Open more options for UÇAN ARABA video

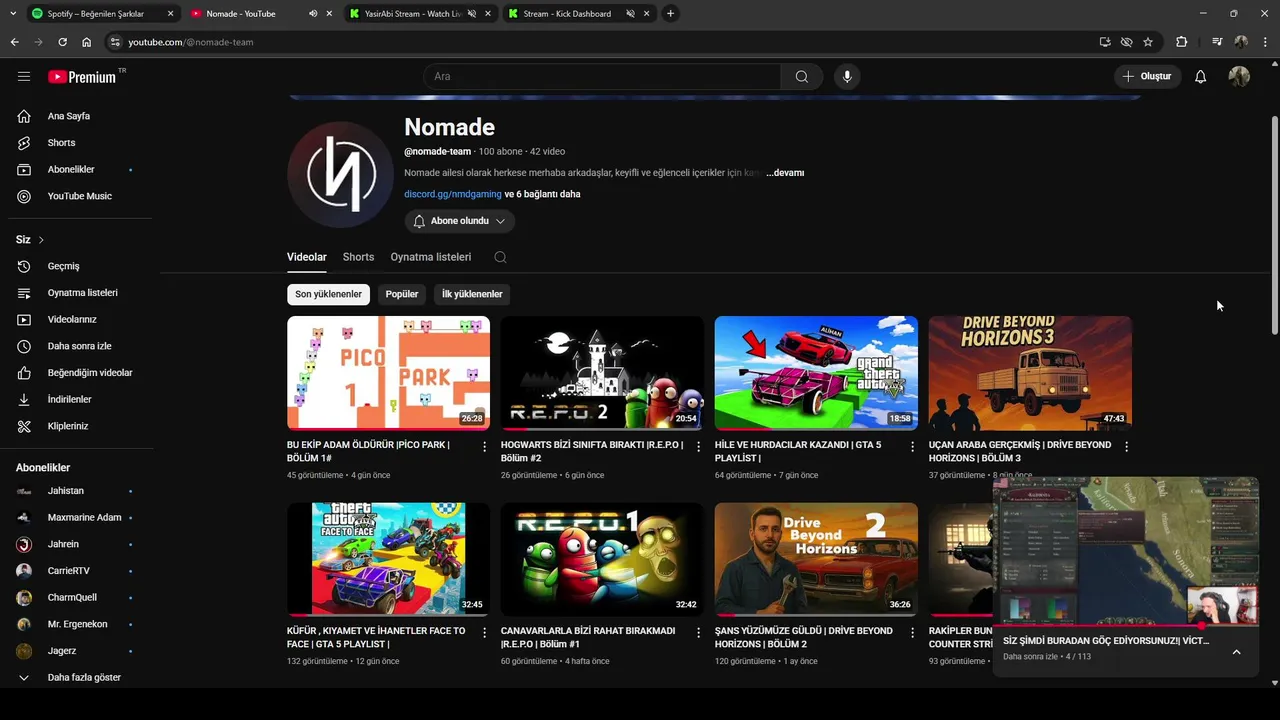pyautogui.click(x=1126, y=447)
